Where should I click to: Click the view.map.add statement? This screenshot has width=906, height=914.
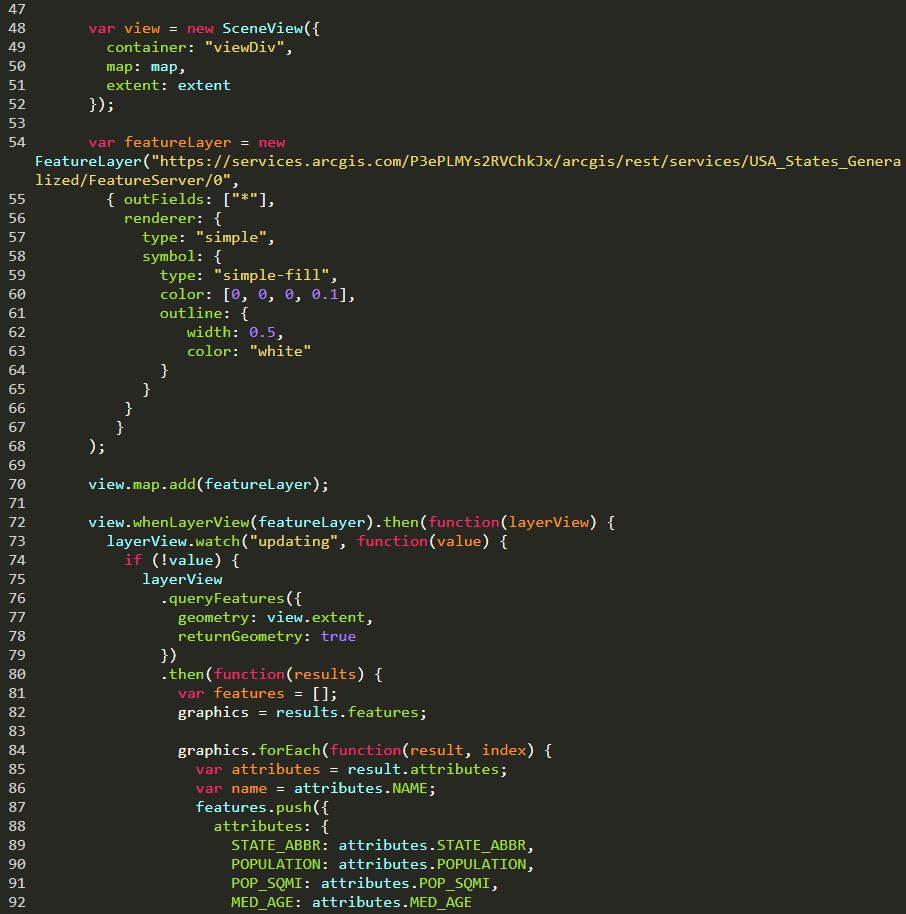pyautogui.click(x=208, y=484)
